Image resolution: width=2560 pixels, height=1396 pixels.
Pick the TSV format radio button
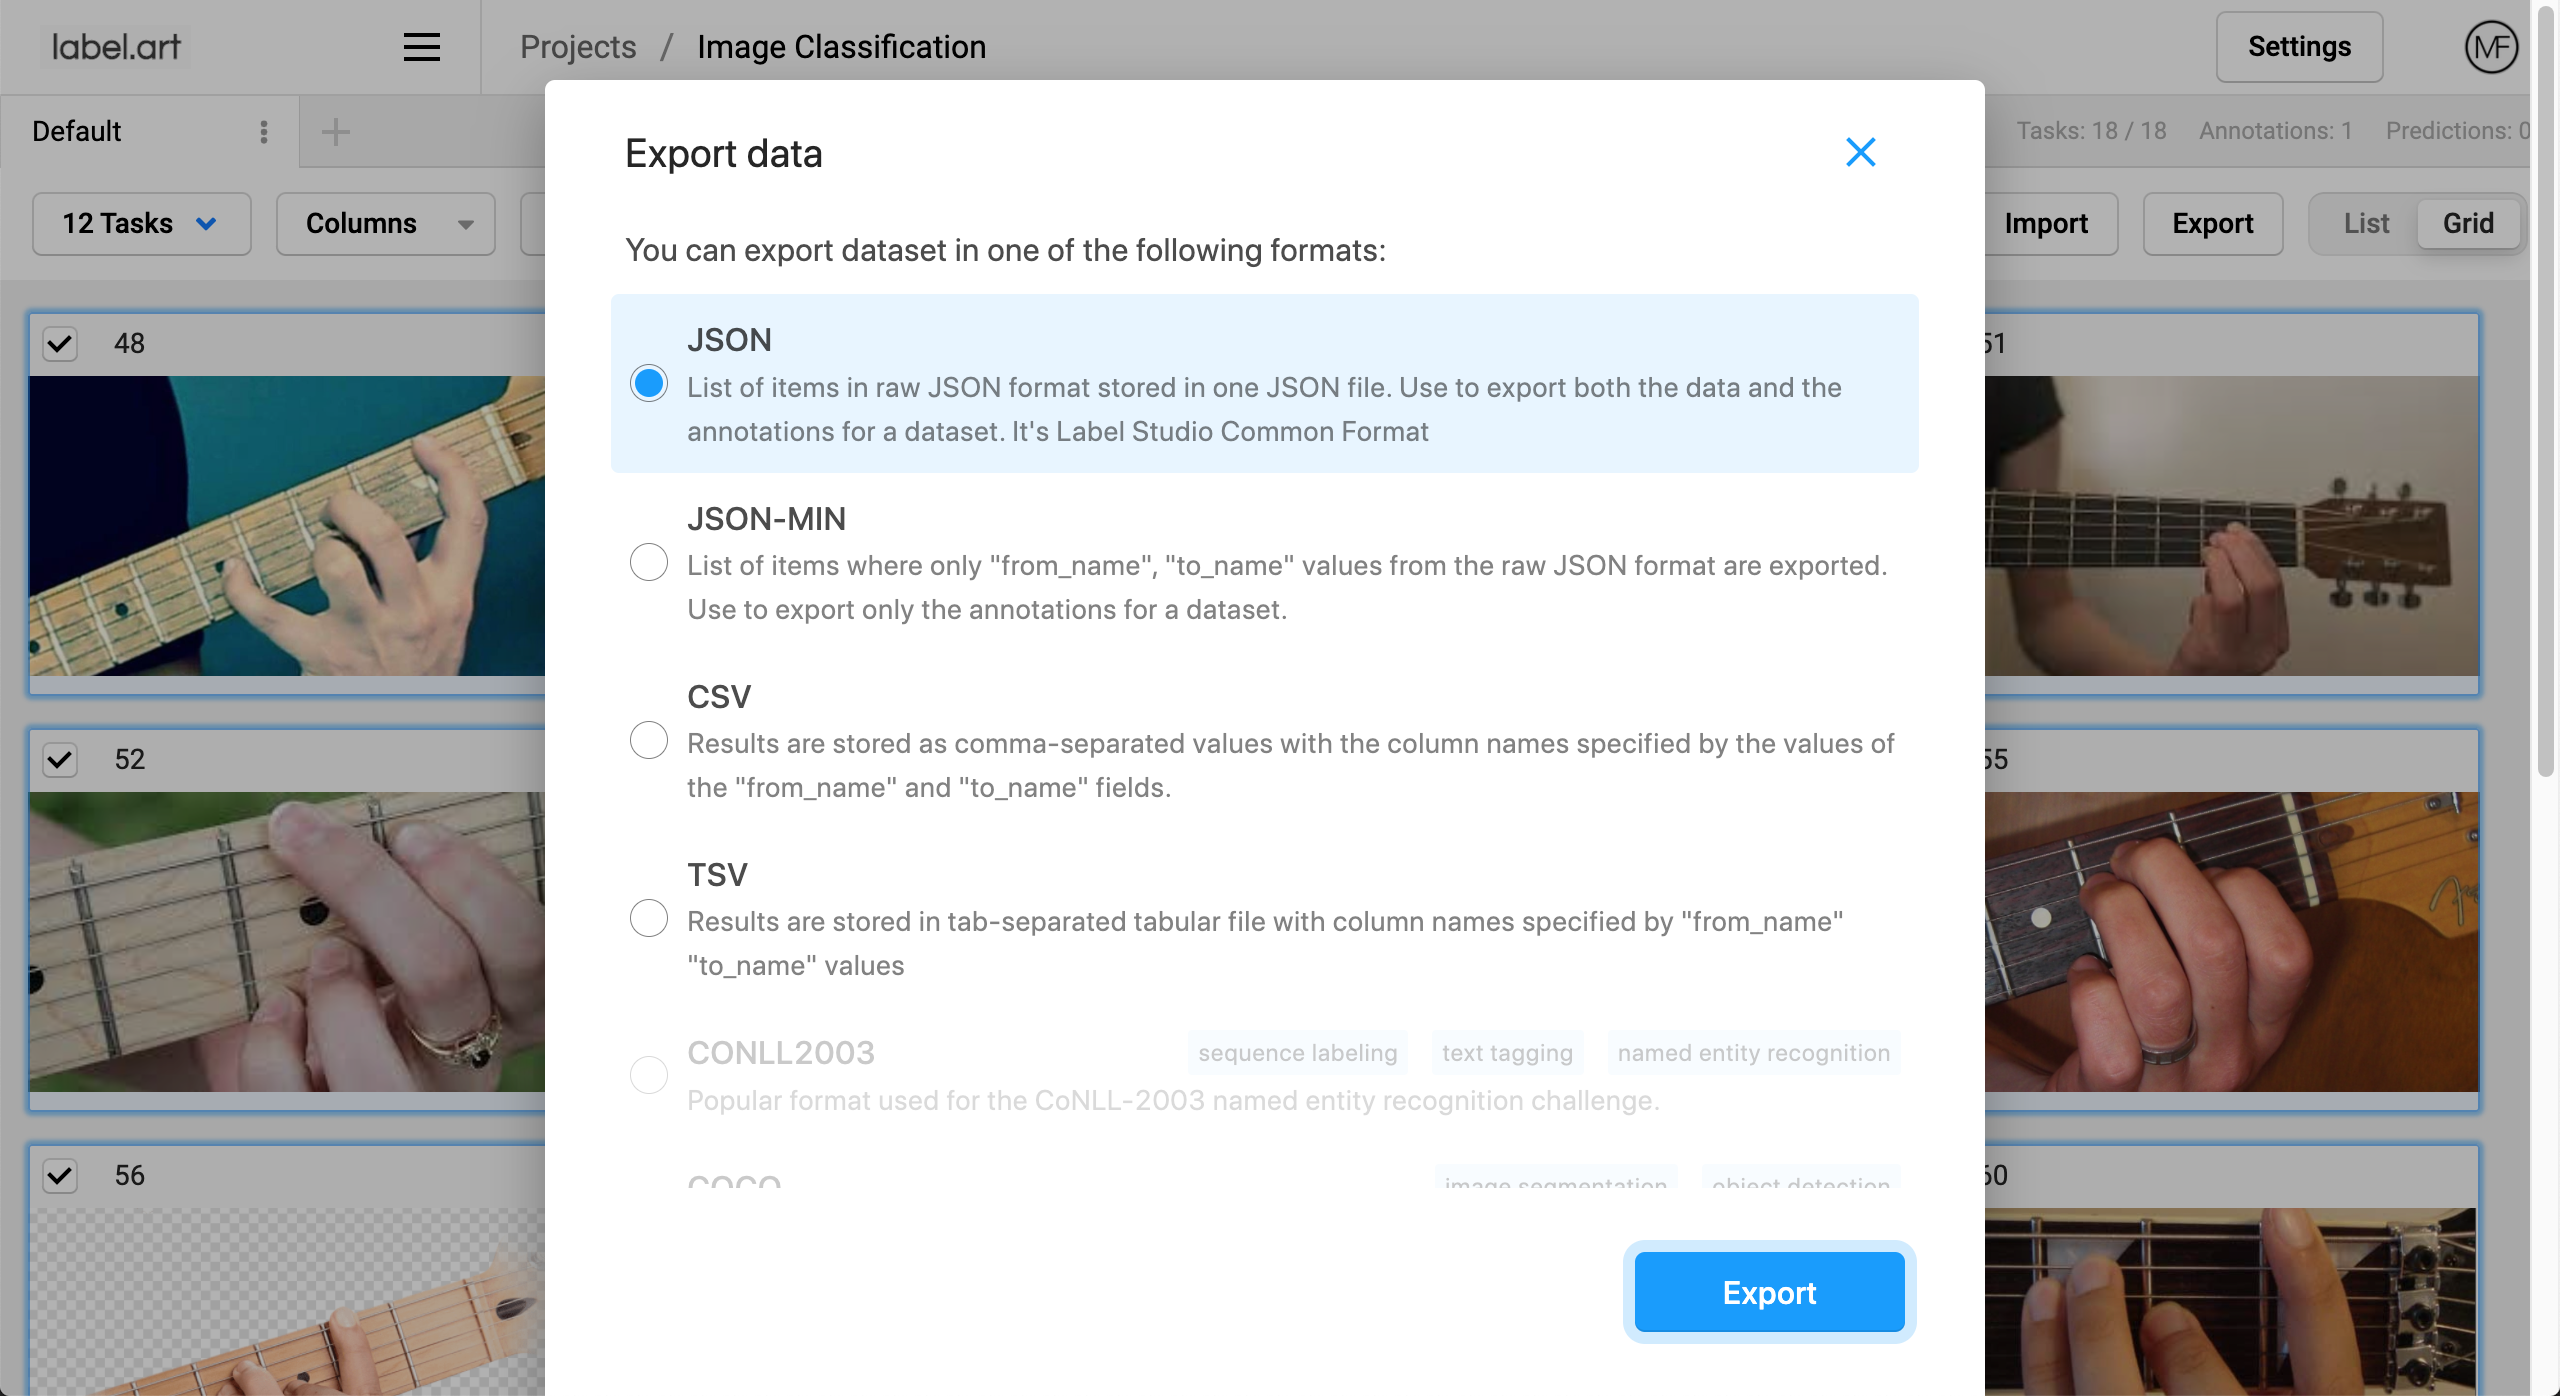pos(649,918)
